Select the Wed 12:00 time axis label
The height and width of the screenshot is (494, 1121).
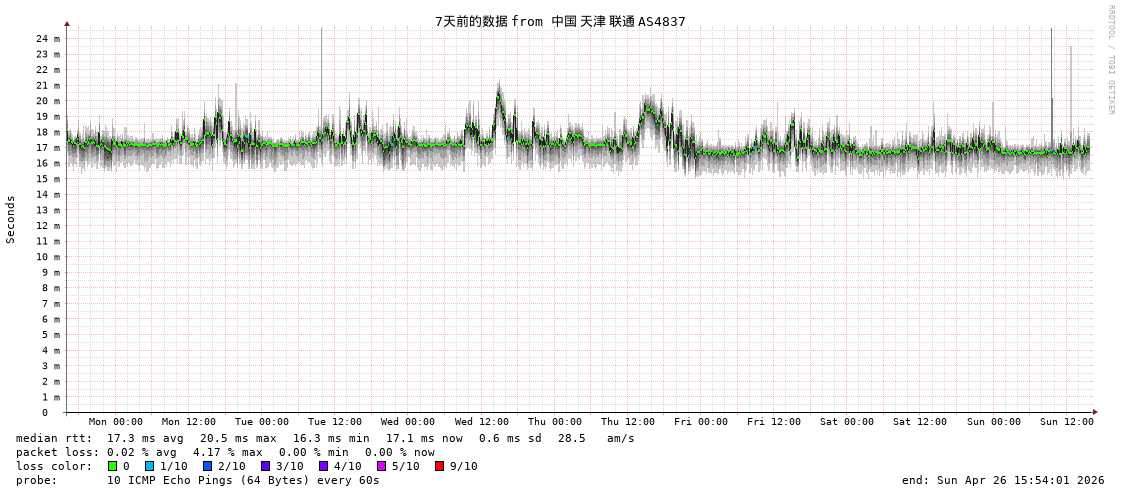click(x=481, y=422)
